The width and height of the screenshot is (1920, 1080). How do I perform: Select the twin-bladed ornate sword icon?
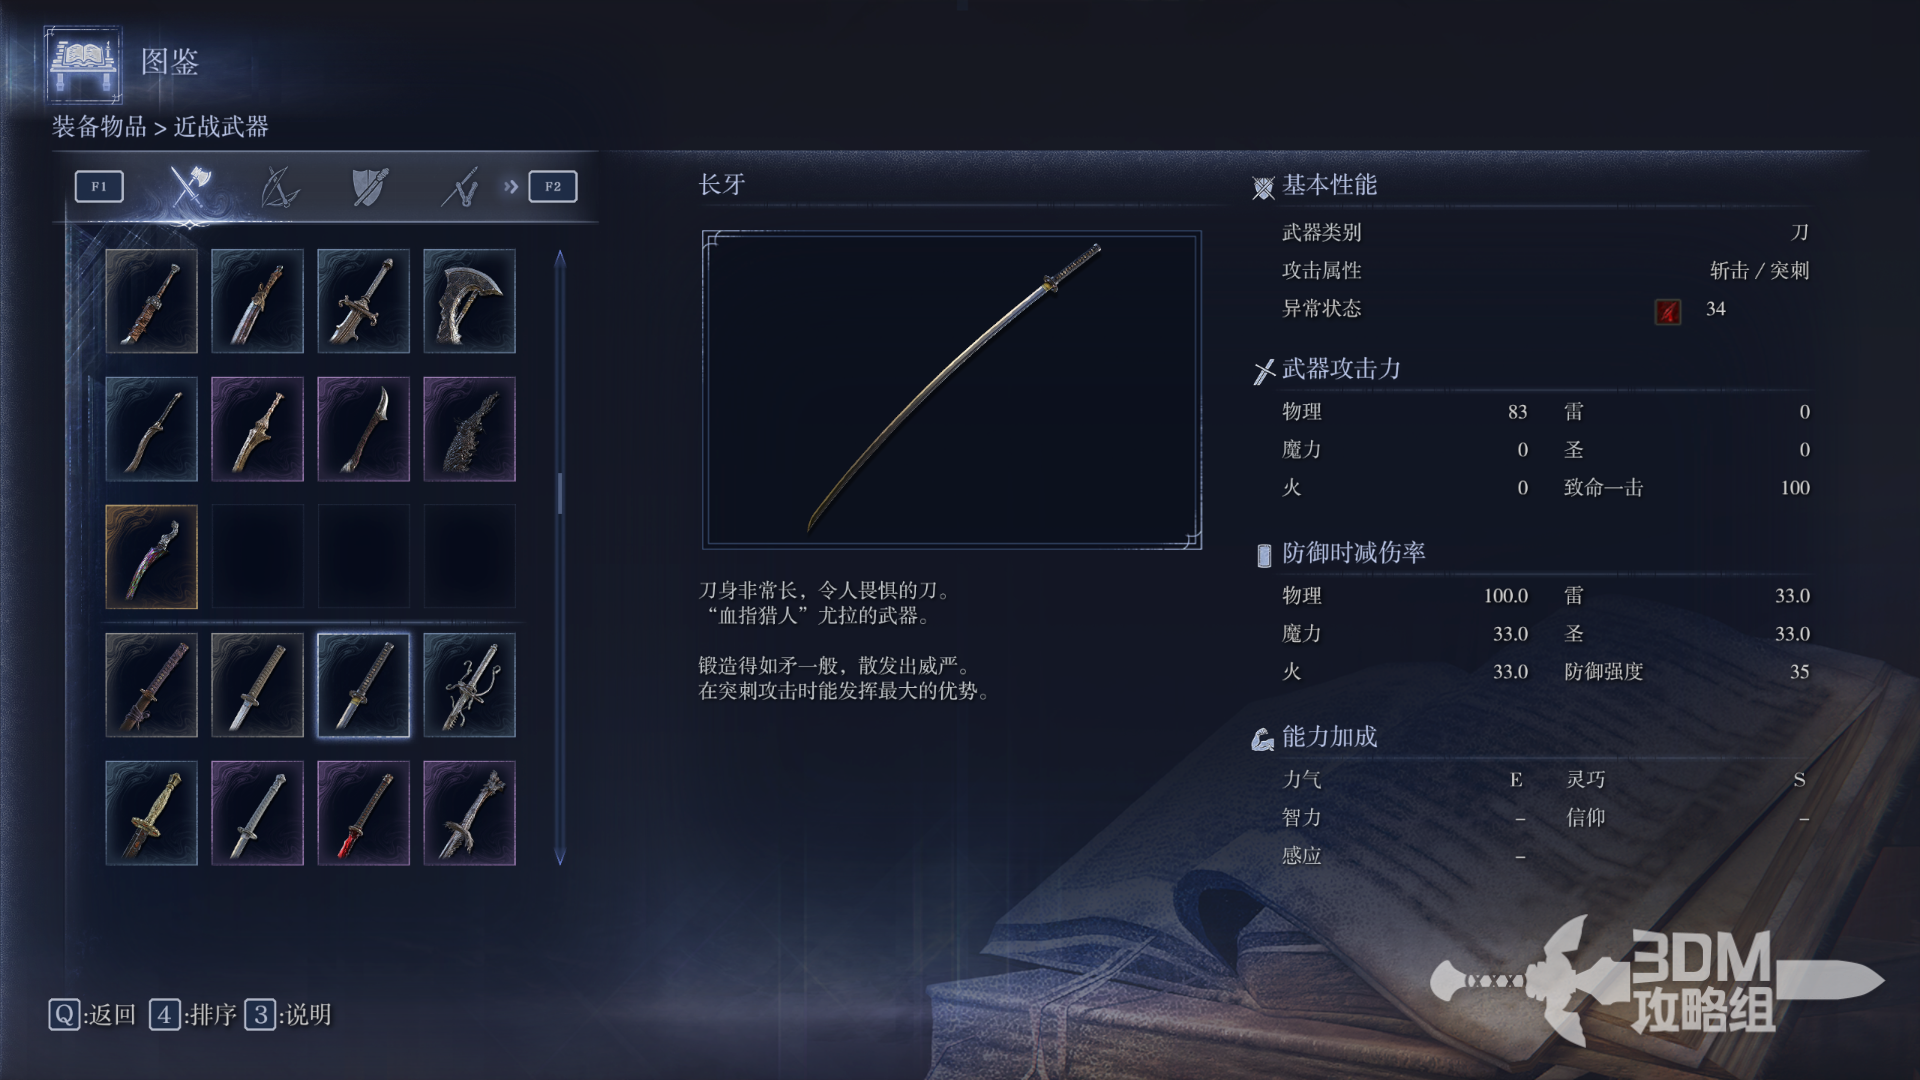[x=469, y=685]
